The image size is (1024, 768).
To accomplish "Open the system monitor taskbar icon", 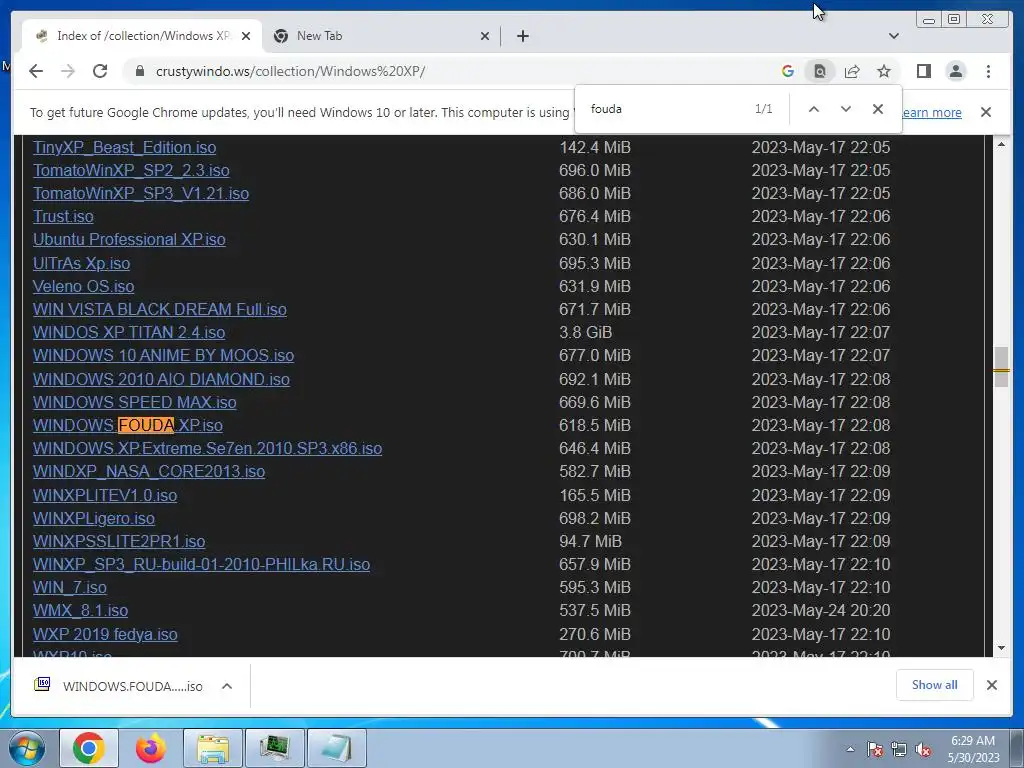I will pos(274,748).
